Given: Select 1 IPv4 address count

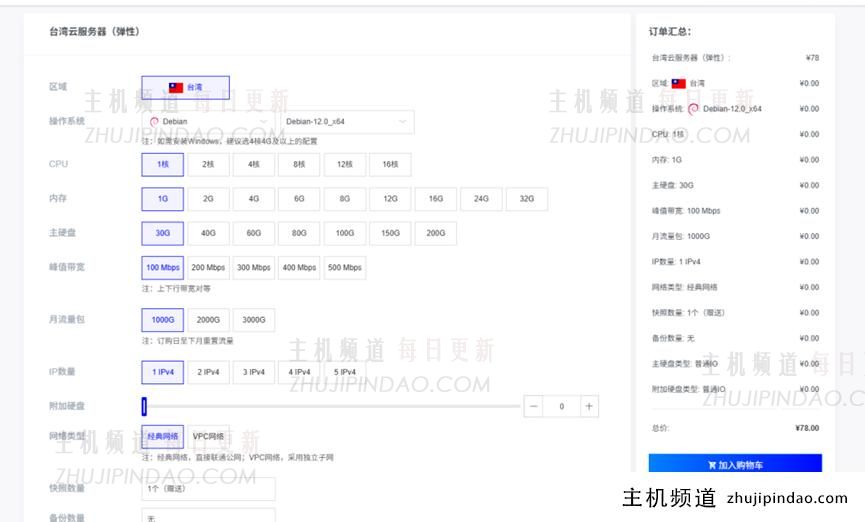Looking at the screenshot, I should coord(163,372).
